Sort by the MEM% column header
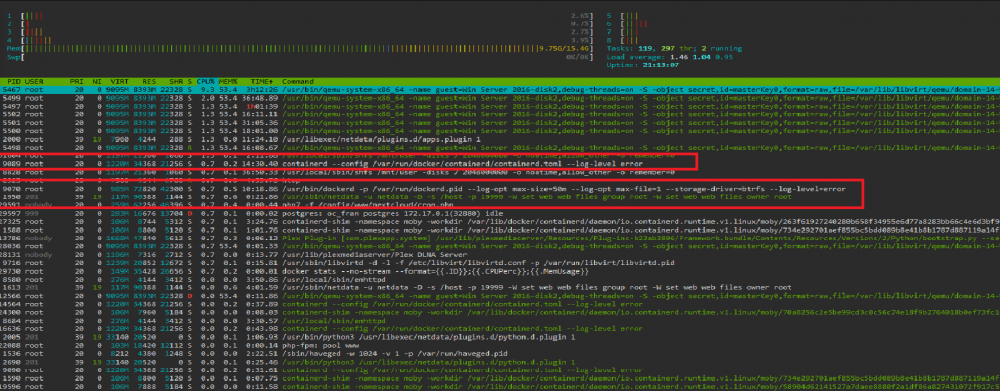 [227, 82]
